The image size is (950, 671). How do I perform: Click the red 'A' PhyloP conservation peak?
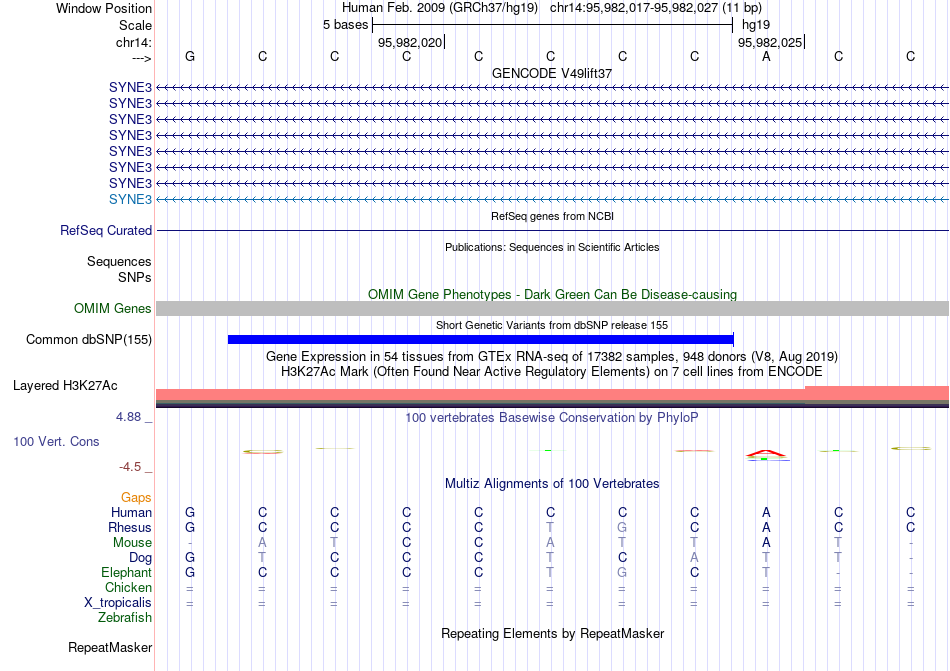766,454
